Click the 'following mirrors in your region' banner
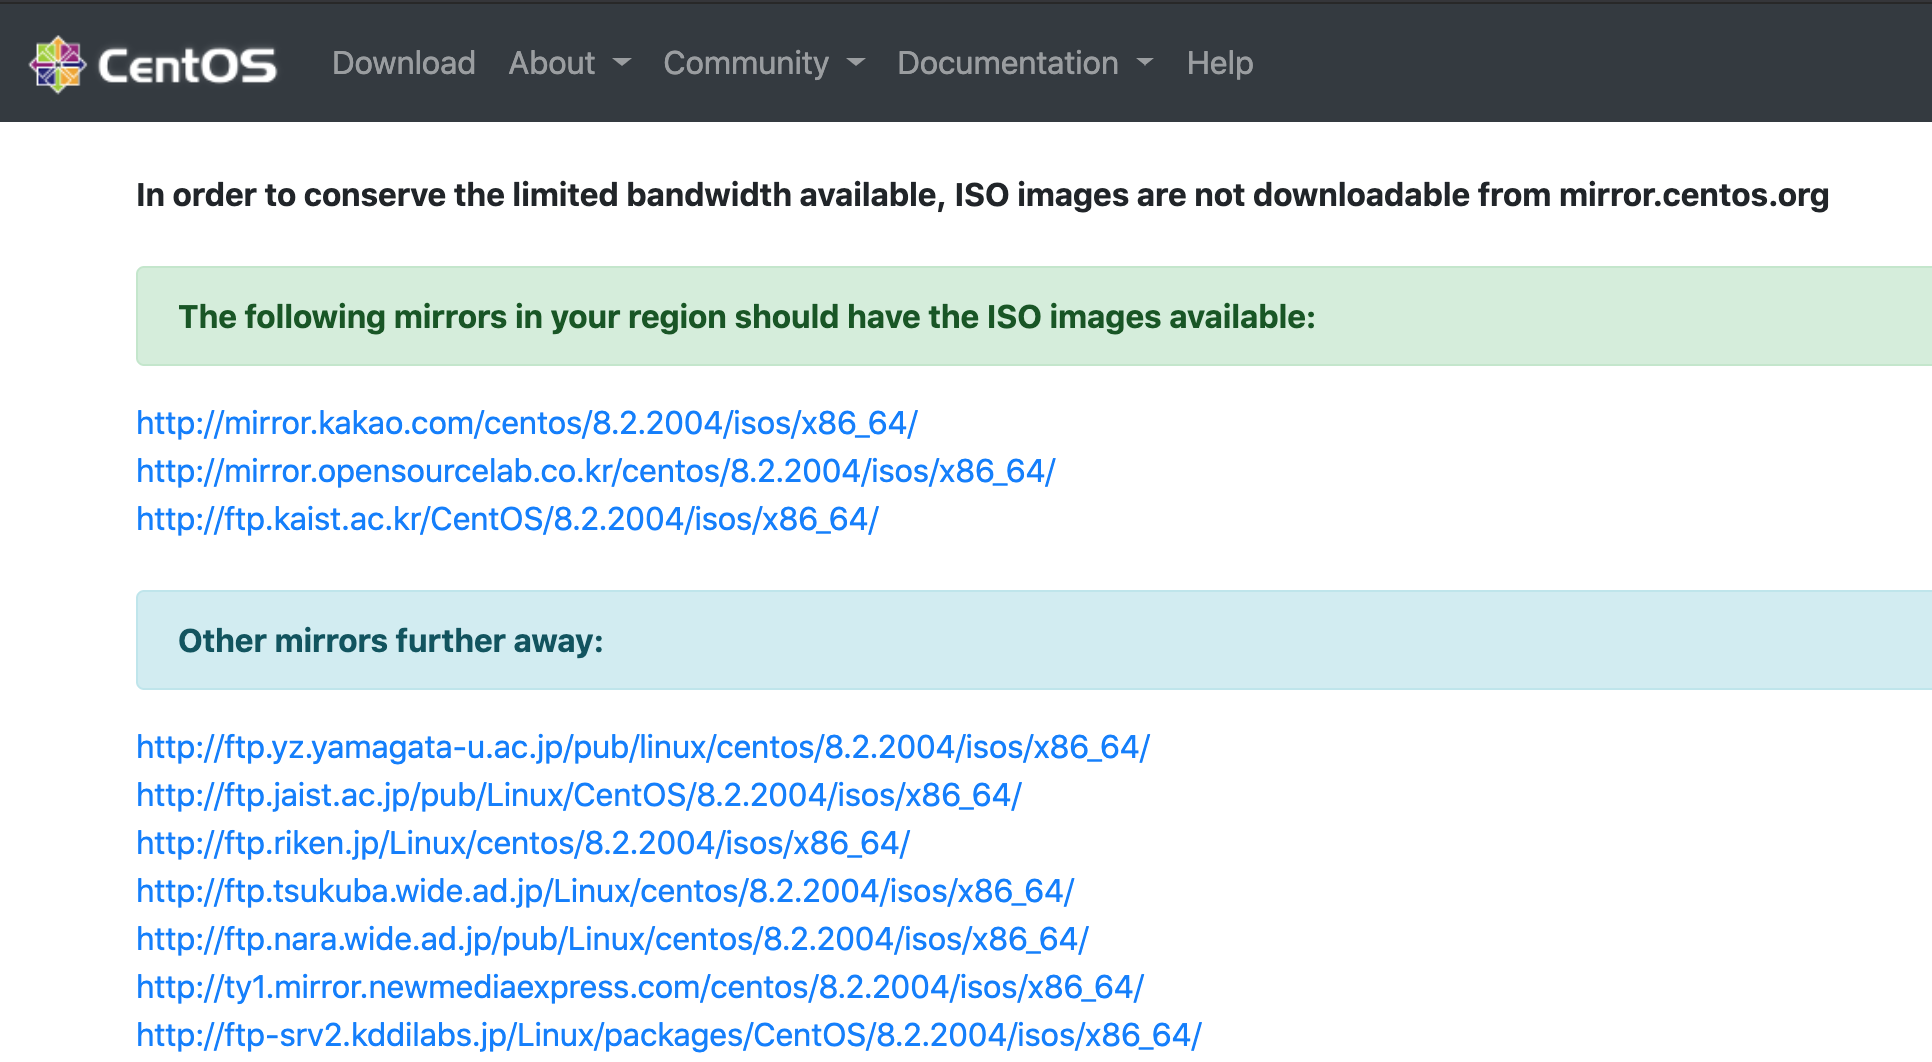Viewport: 1932px width, 1062px height. (x=1034, y=316)
